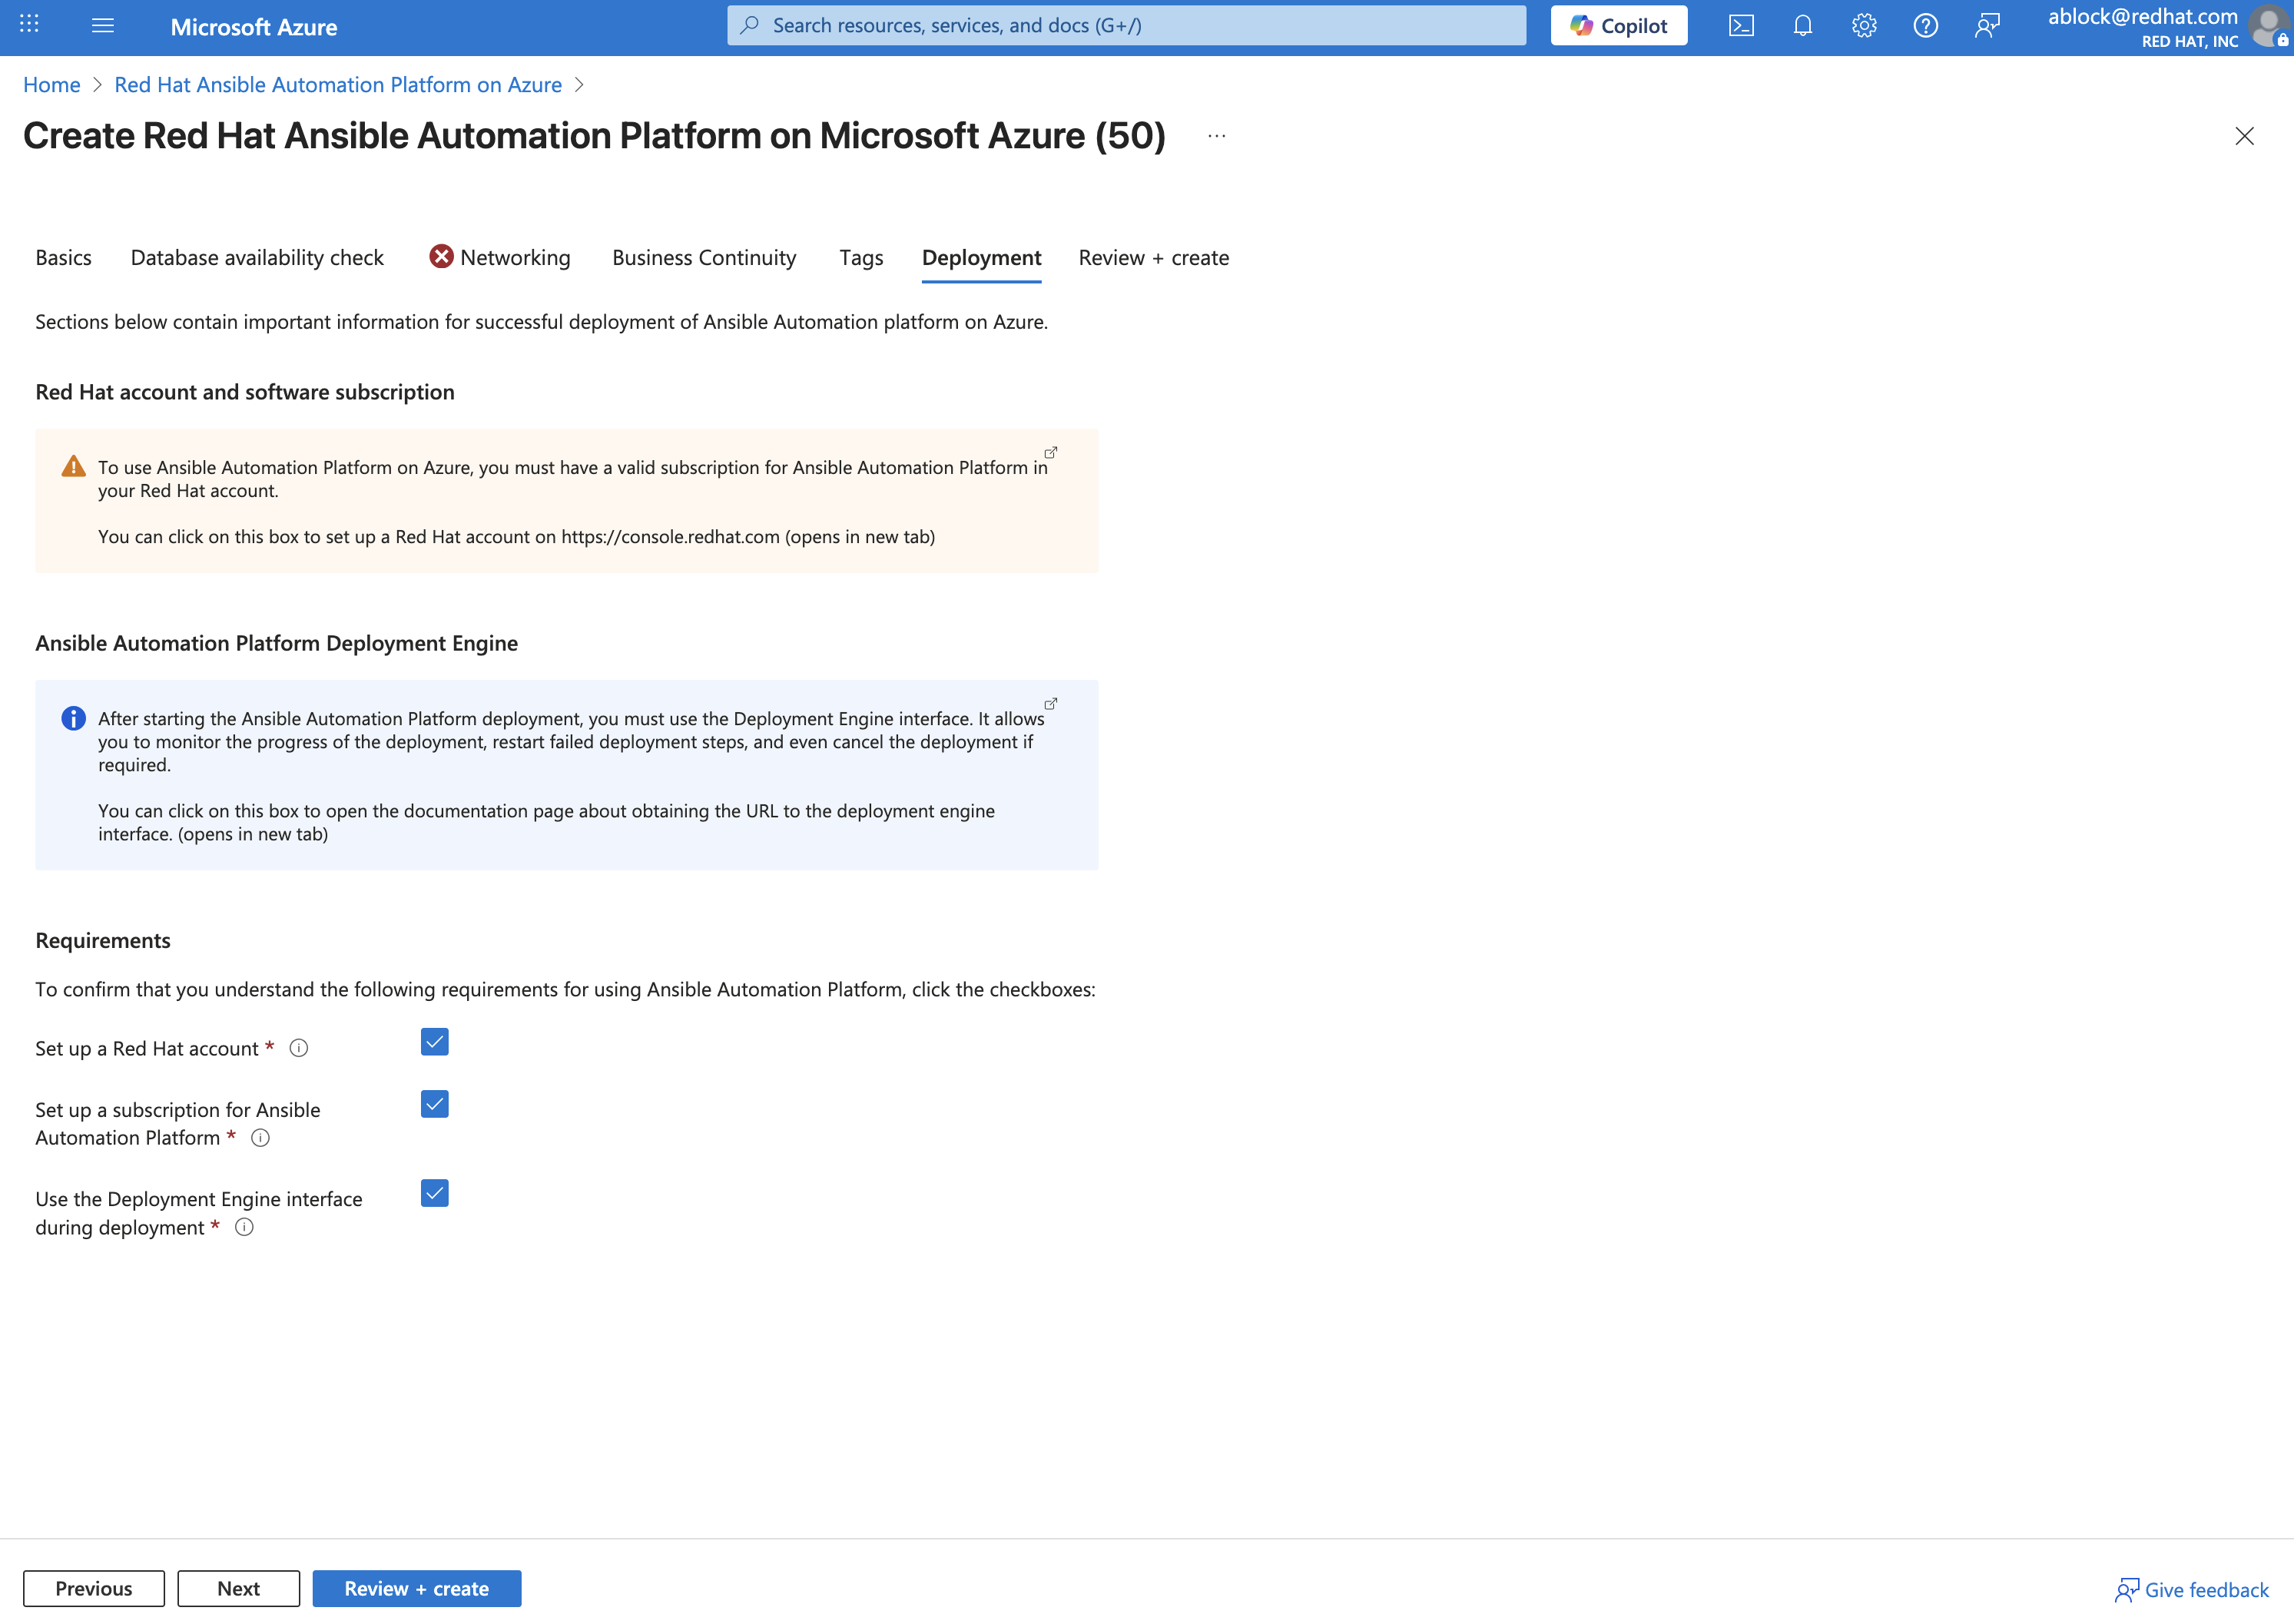Click the search resources field
Viewport: 2294px width, 1624px height.
pos(1124,25)
